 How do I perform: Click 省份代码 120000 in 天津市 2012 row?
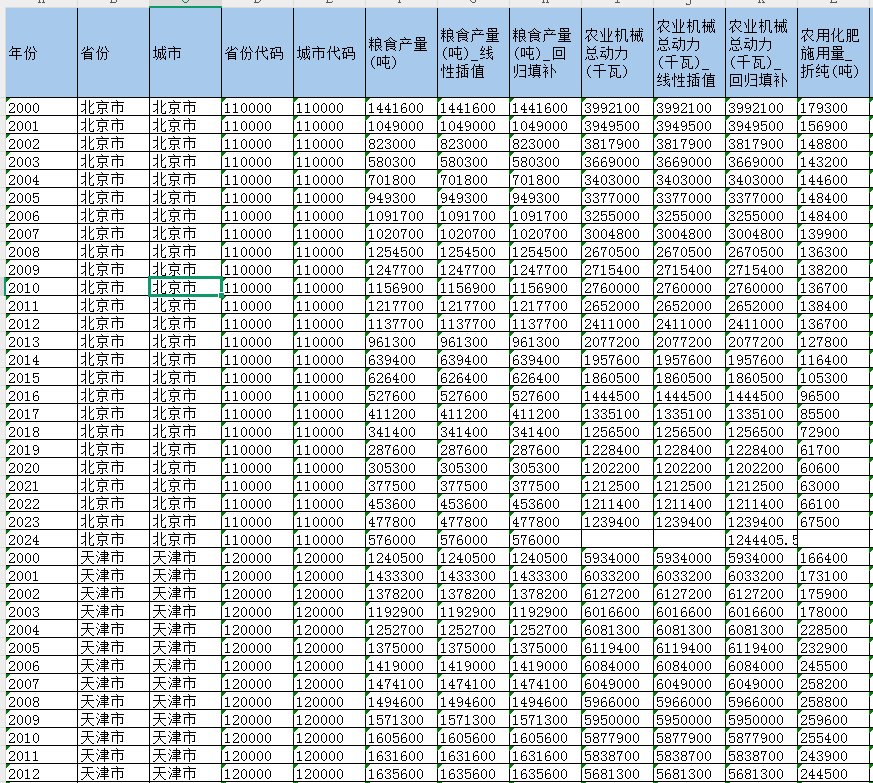click(257, 773)
